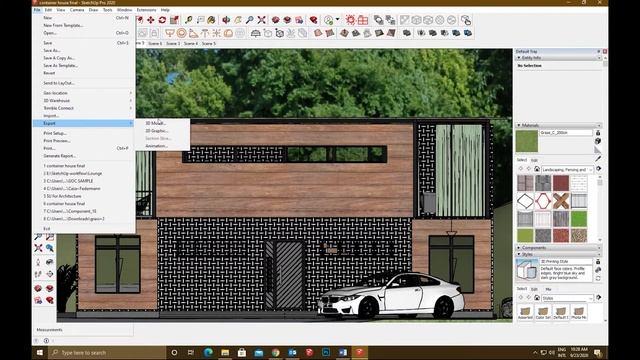The height and width of the screenshot is (360, 640).
Task: Open the Mix tab in Styles panel
Action: 548,289
